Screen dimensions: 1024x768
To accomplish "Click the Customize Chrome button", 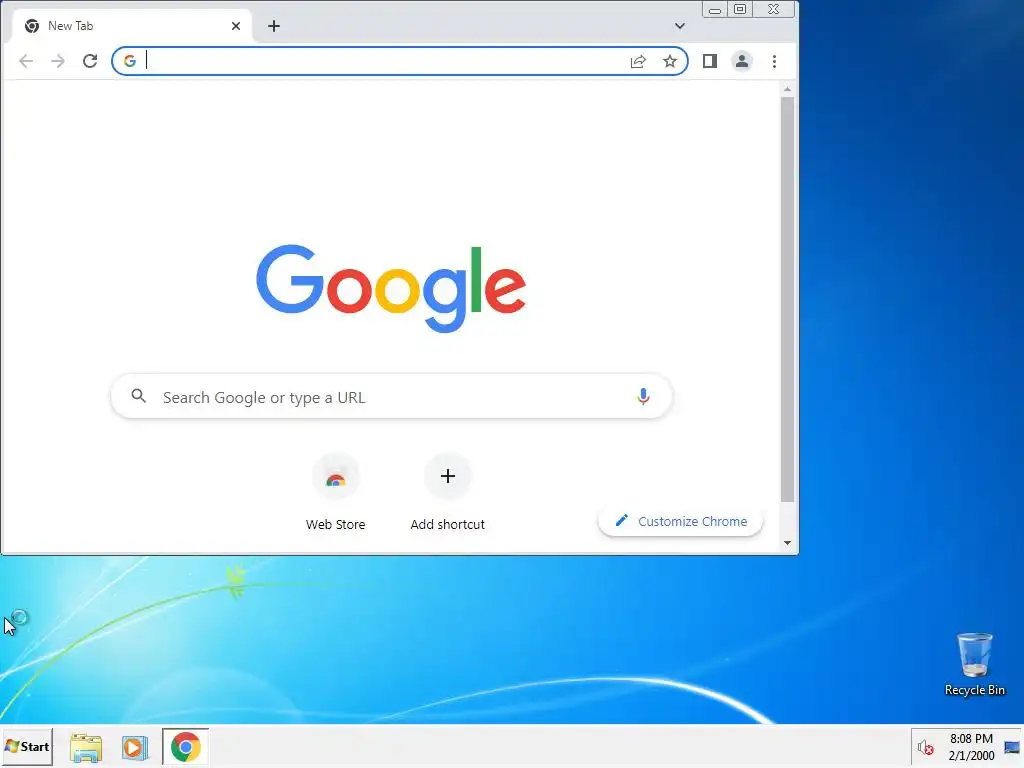I will pos(680,521).
